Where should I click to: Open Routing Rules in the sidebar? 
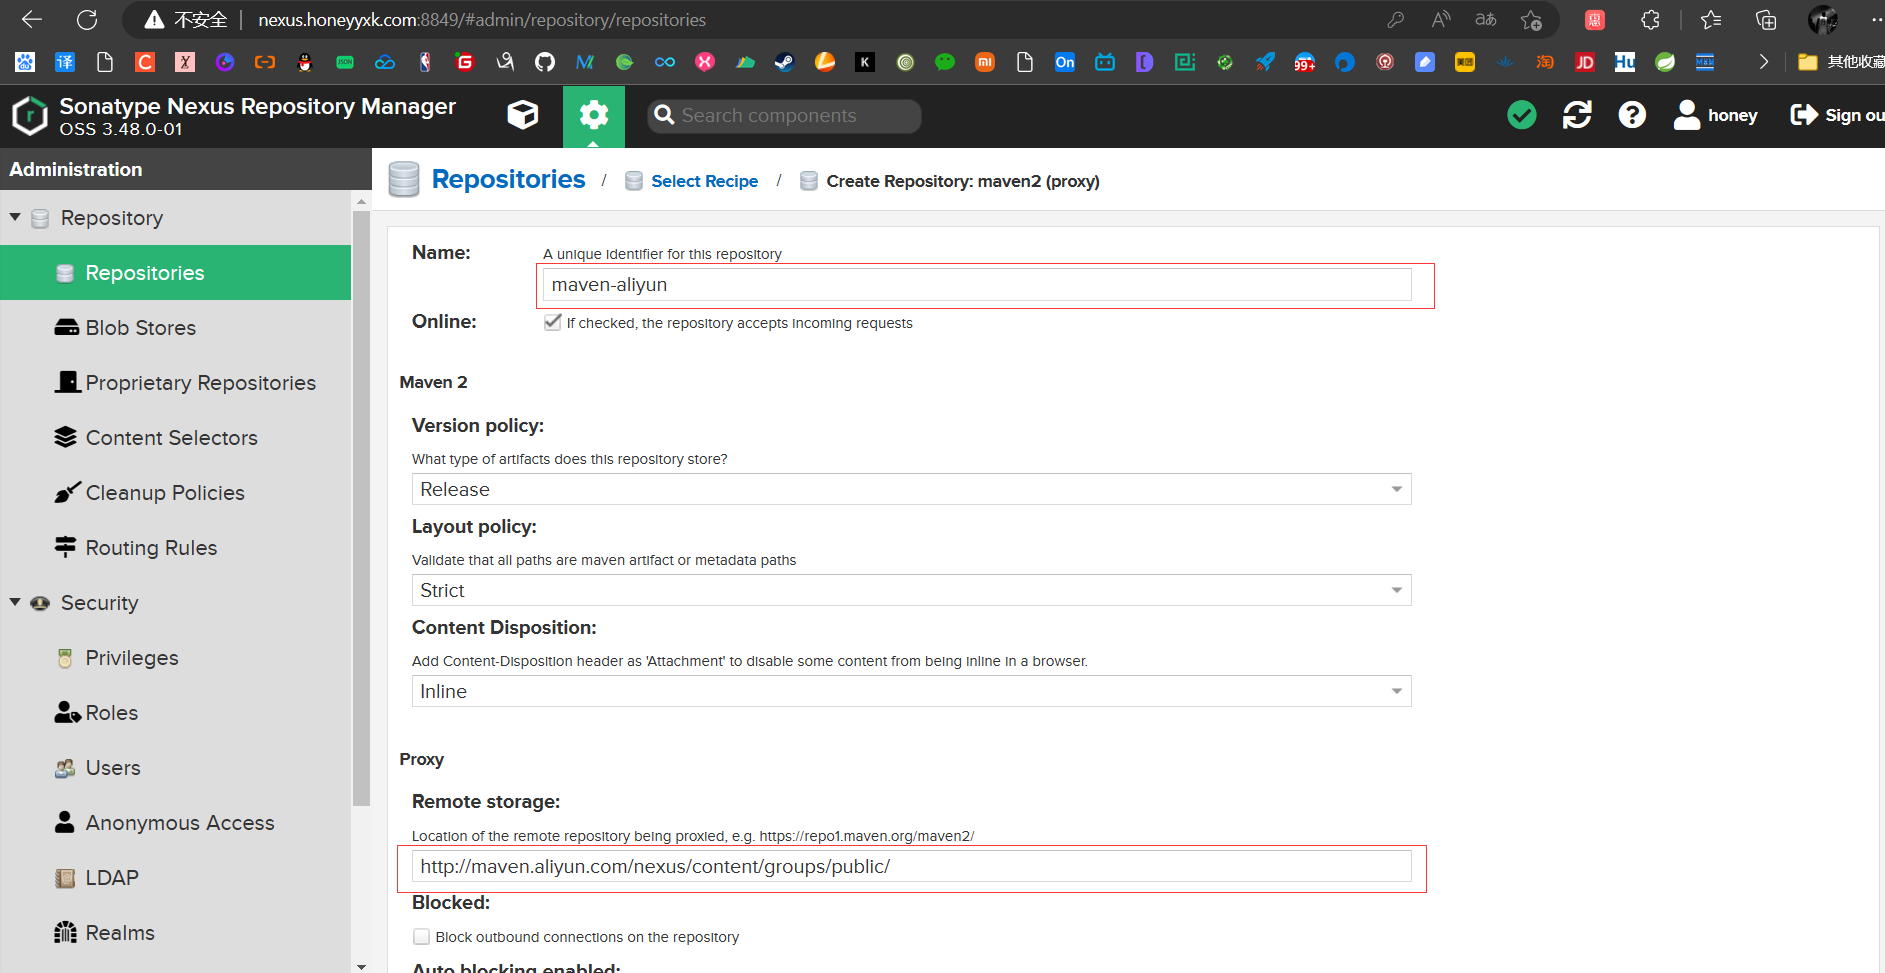[x=175, y=547]
